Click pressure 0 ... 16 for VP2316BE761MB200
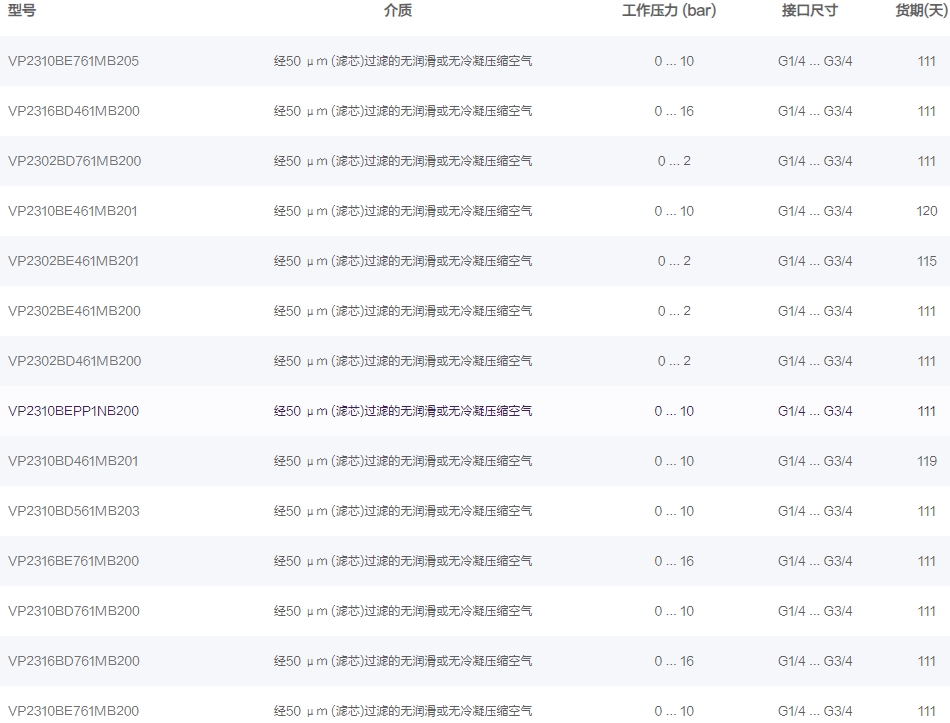The height and width of the screenshot is (723, 950). pyautogui.click(x=674, y=561)
